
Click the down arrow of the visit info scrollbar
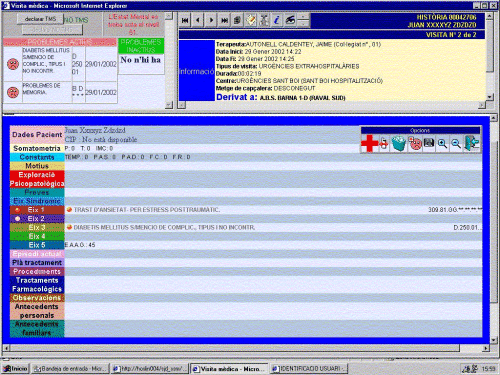pyautogui.click(x=489, y=97)
